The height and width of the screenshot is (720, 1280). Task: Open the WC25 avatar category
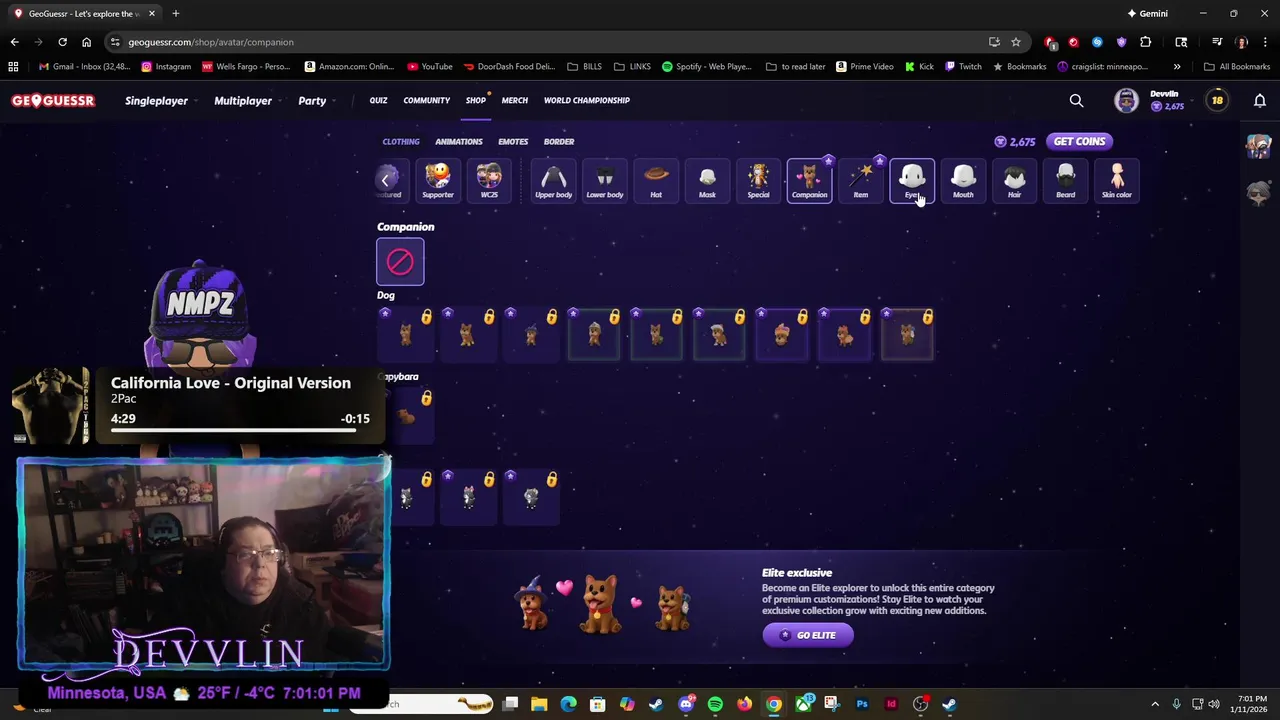(489, 181)
